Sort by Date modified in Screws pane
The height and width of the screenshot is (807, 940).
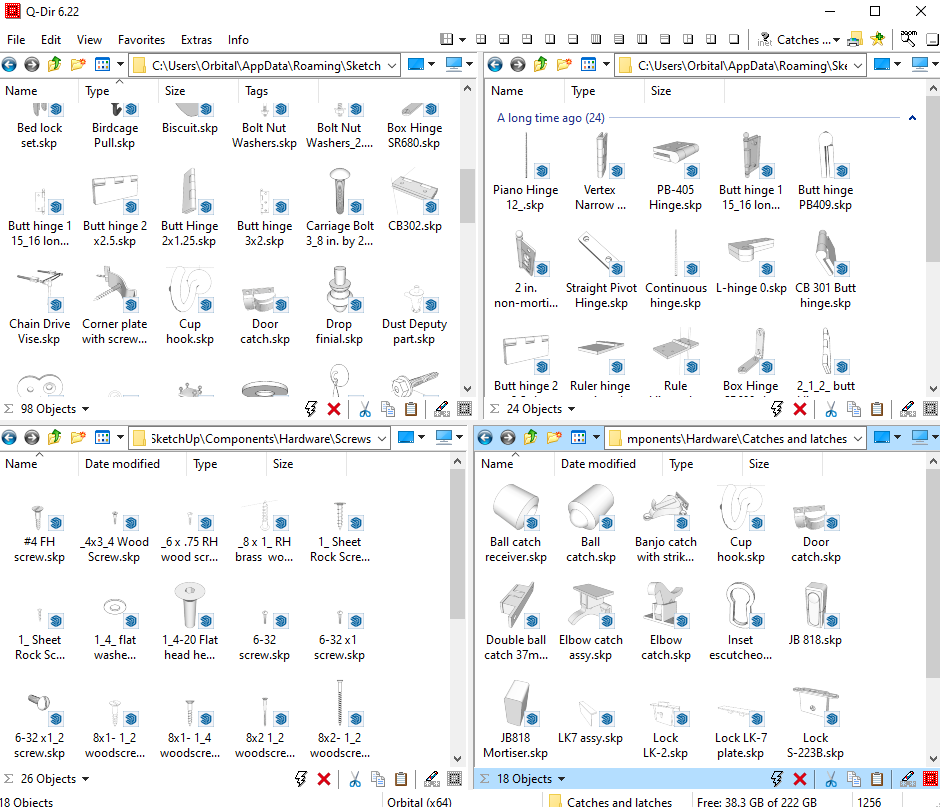[x=132, y=463]
